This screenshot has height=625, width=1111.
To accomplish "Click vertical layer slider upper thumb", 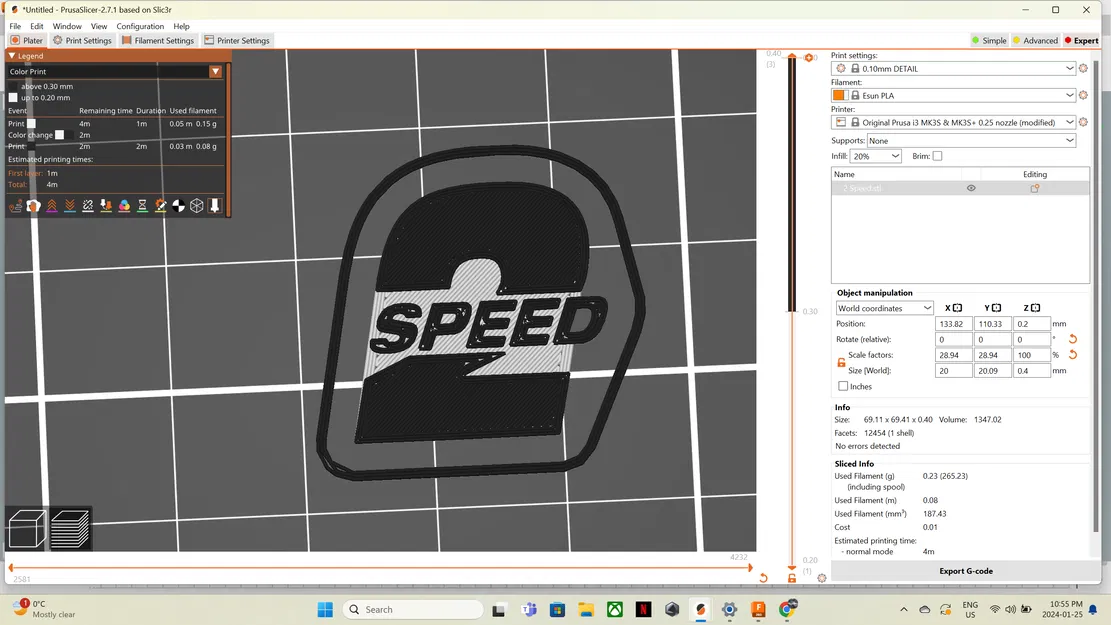I will click(792, 57).
